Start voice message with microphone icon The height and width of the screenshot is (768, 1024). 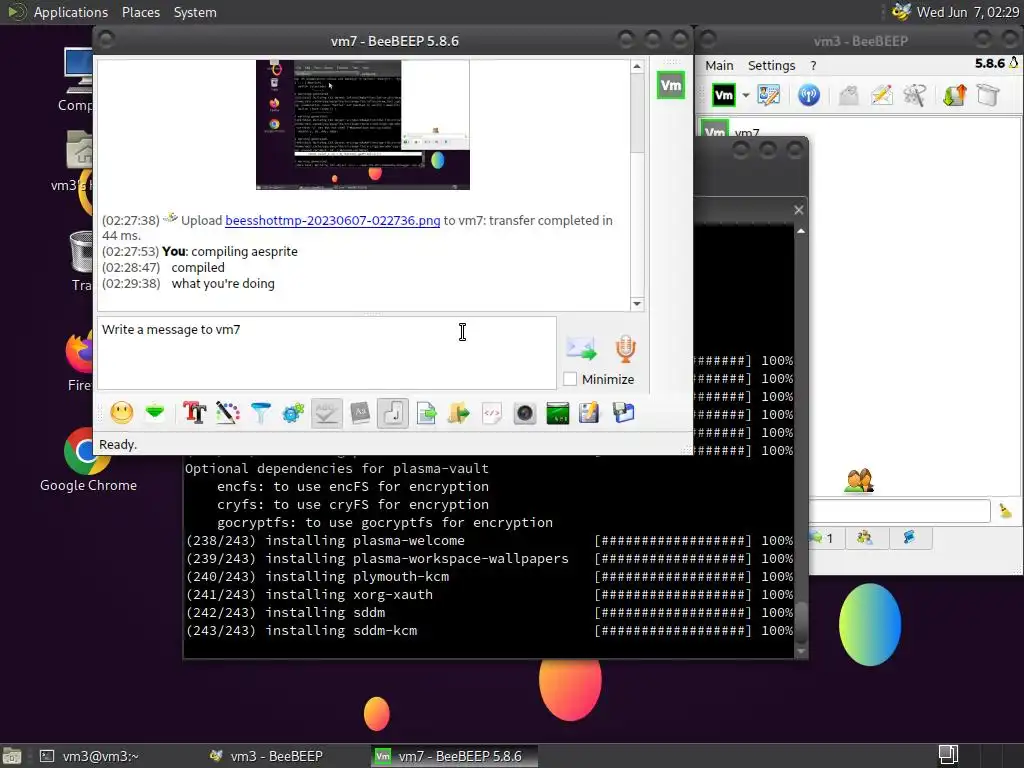tap(625, 349)
